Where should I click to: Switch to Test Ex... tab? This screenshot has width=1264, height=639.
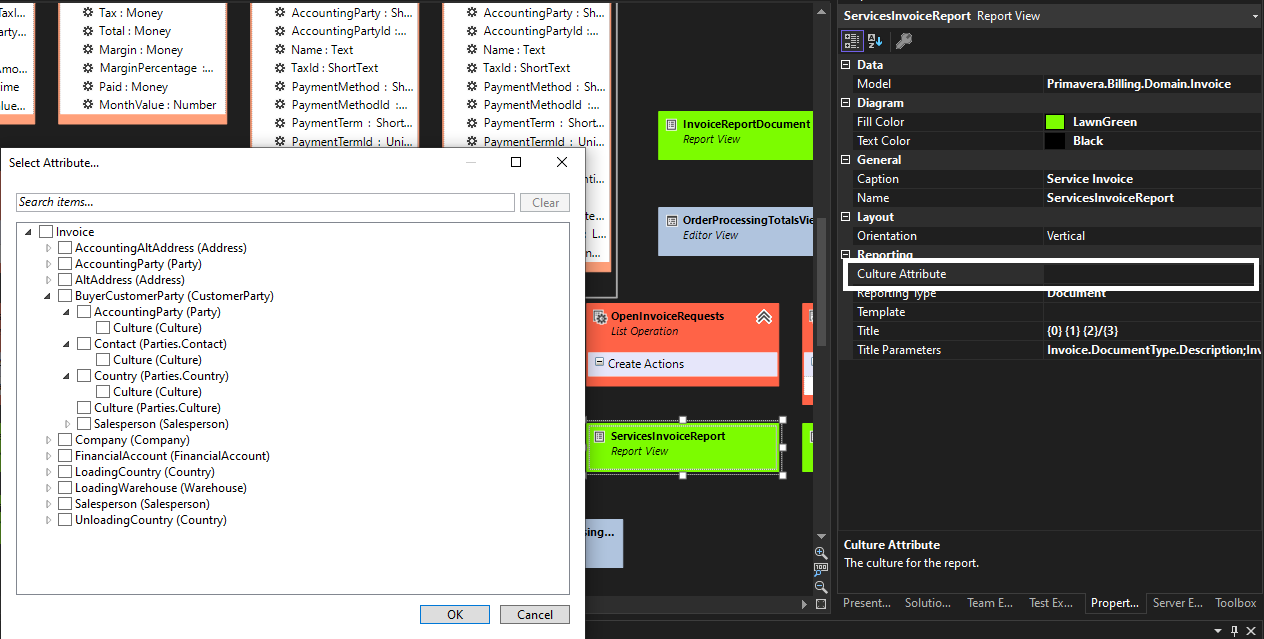pos(1051,603)
